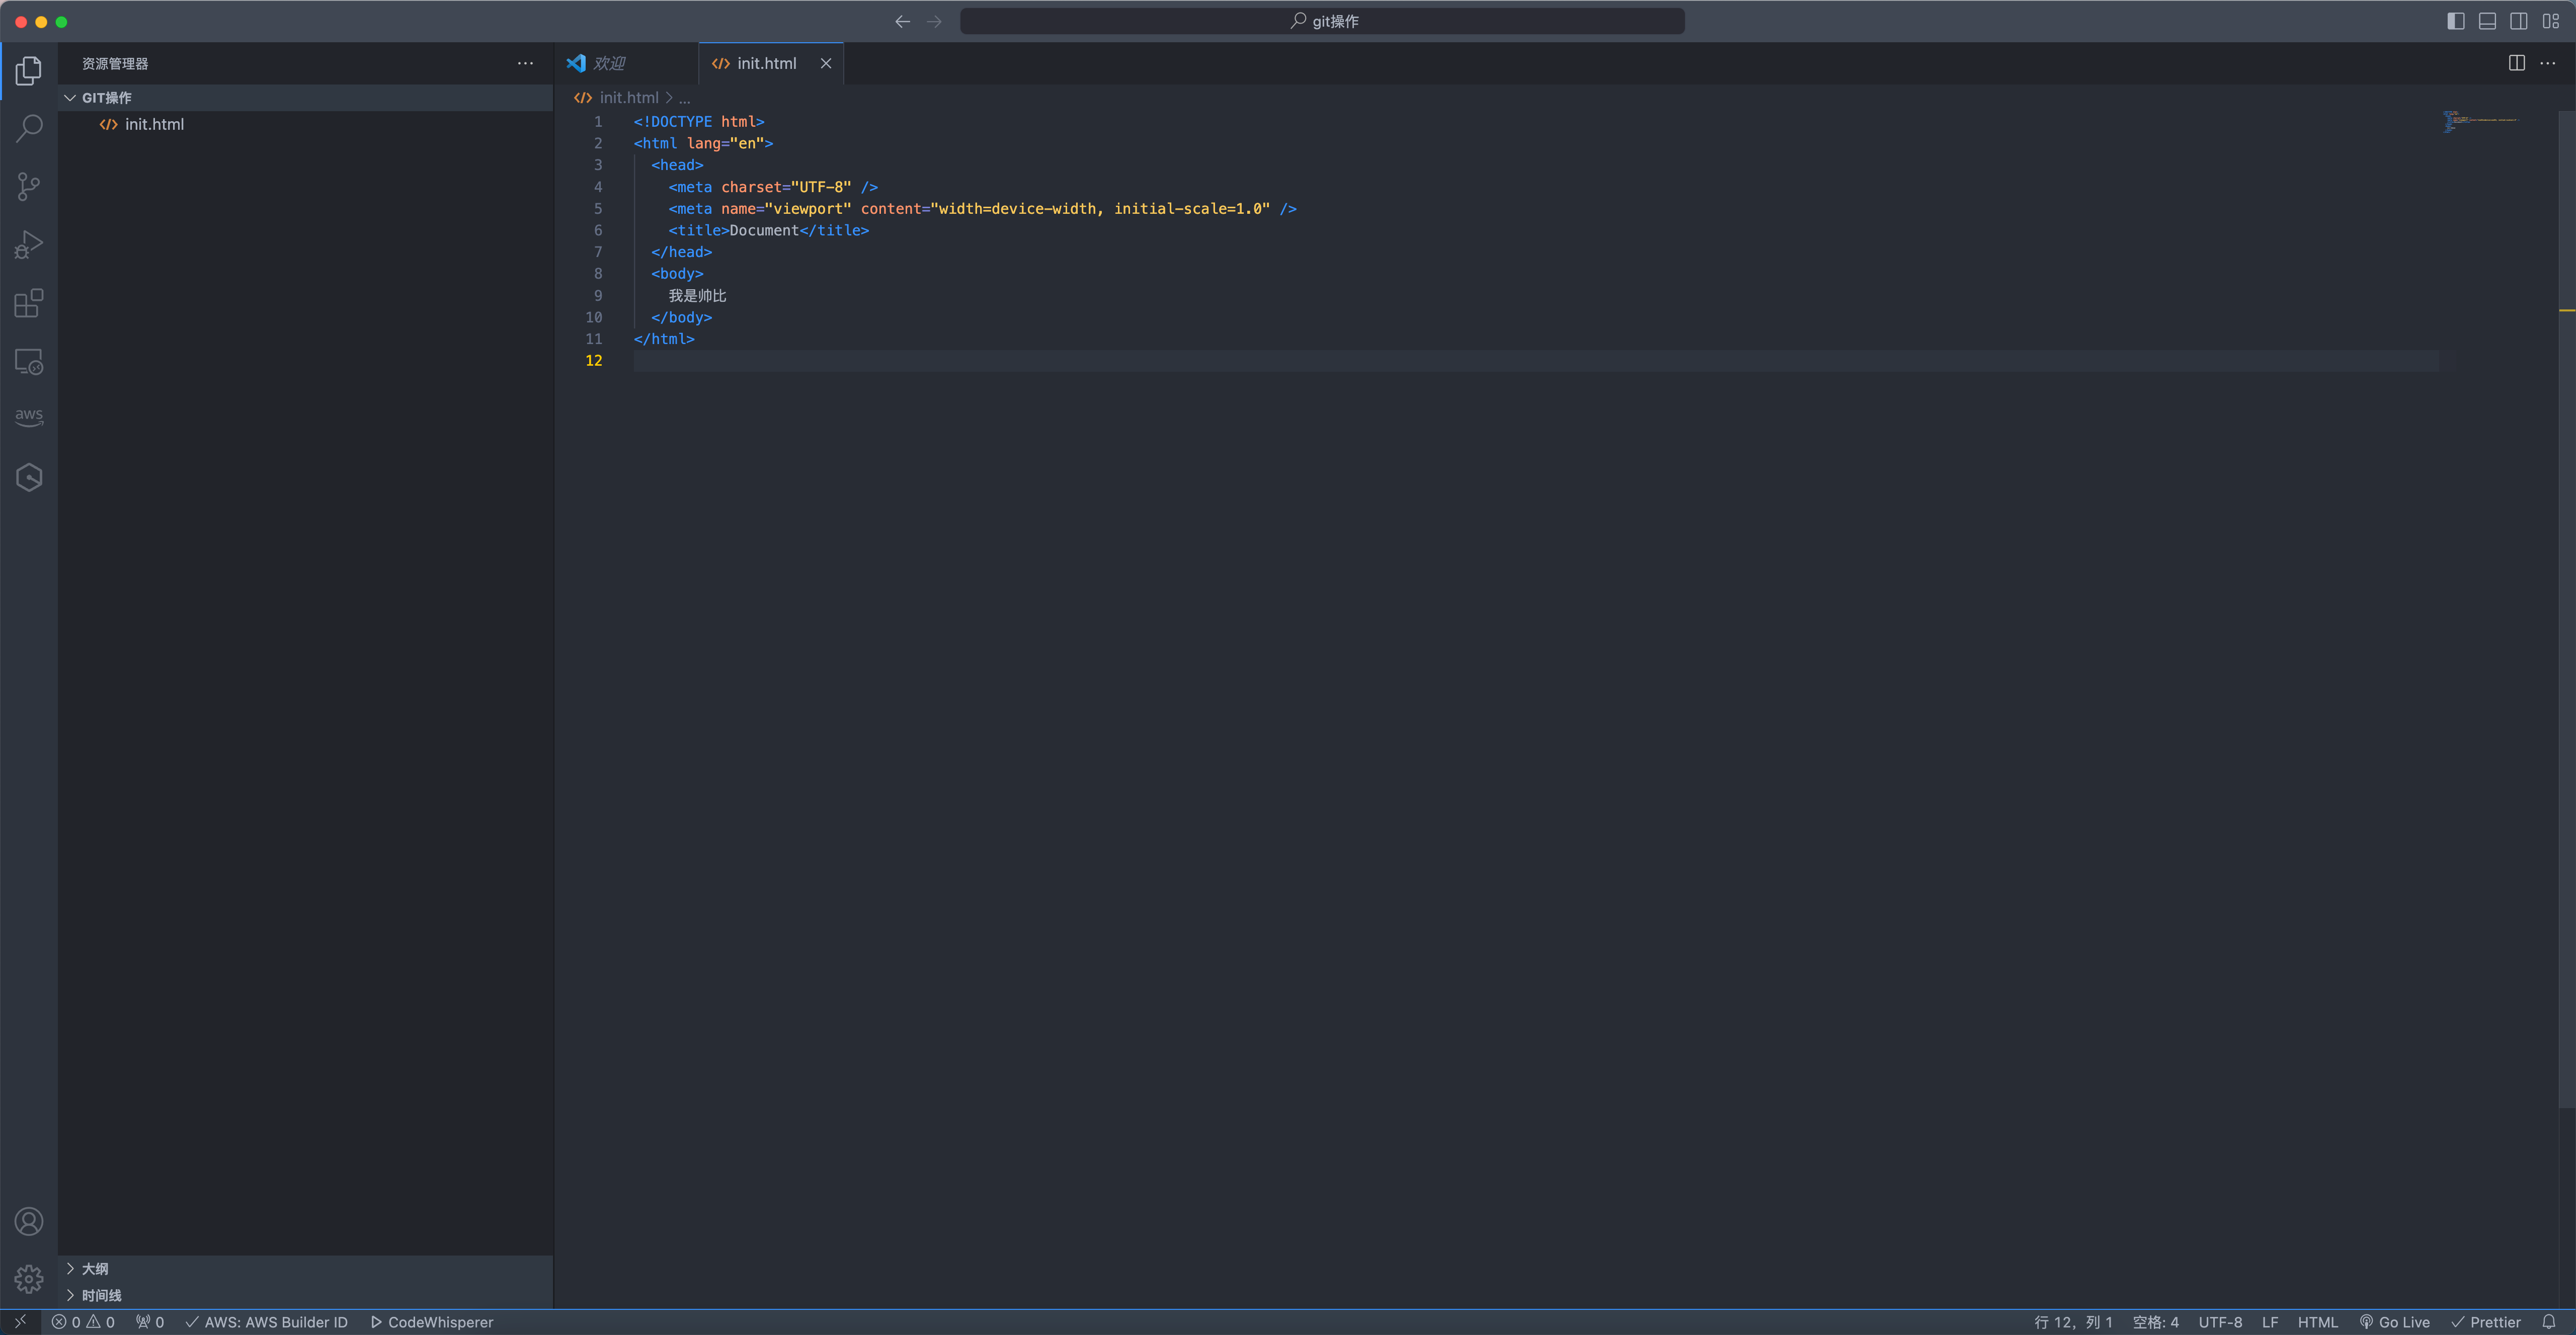Click the git操作 command center search box
Screen dimensions: 2576x1335
pyautogui.click(x=1322, y=21)
